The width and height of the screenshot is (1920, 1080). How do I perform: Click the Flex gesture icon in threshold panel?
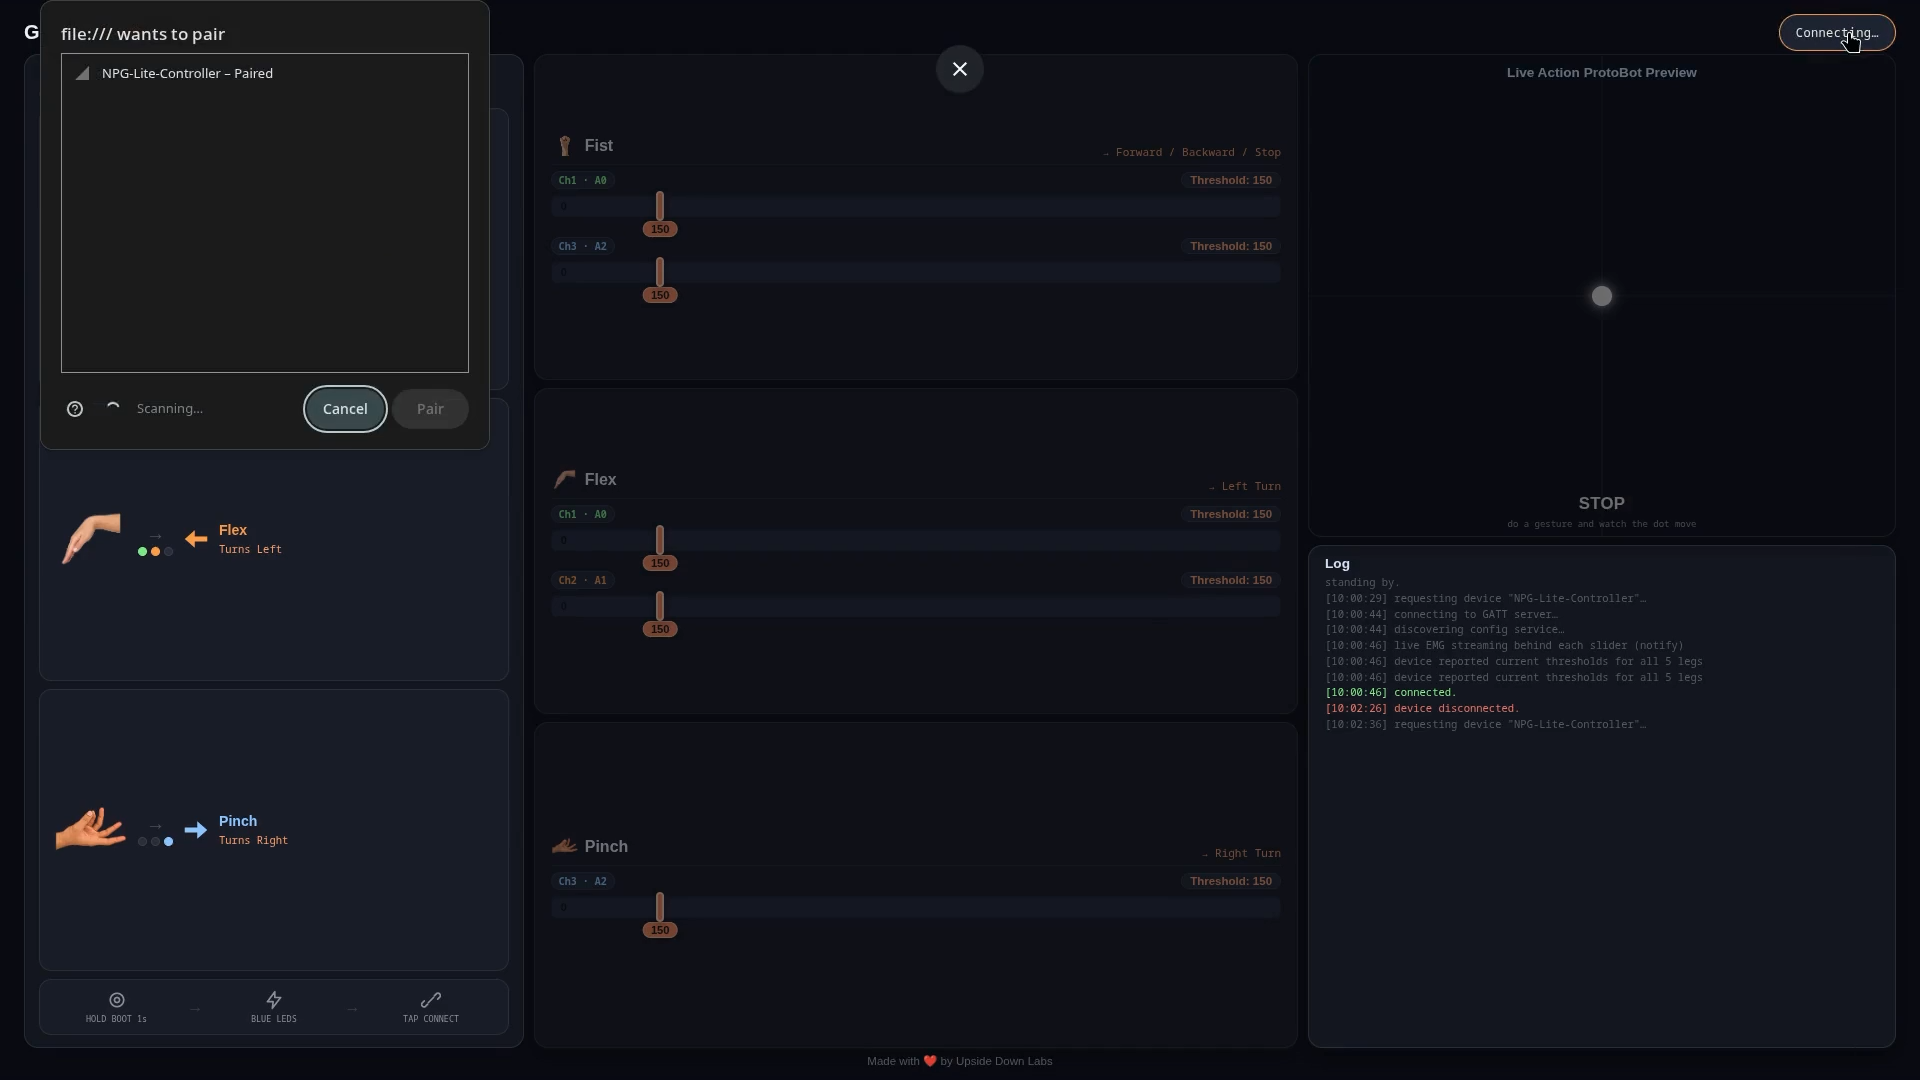tap(565, 480)
